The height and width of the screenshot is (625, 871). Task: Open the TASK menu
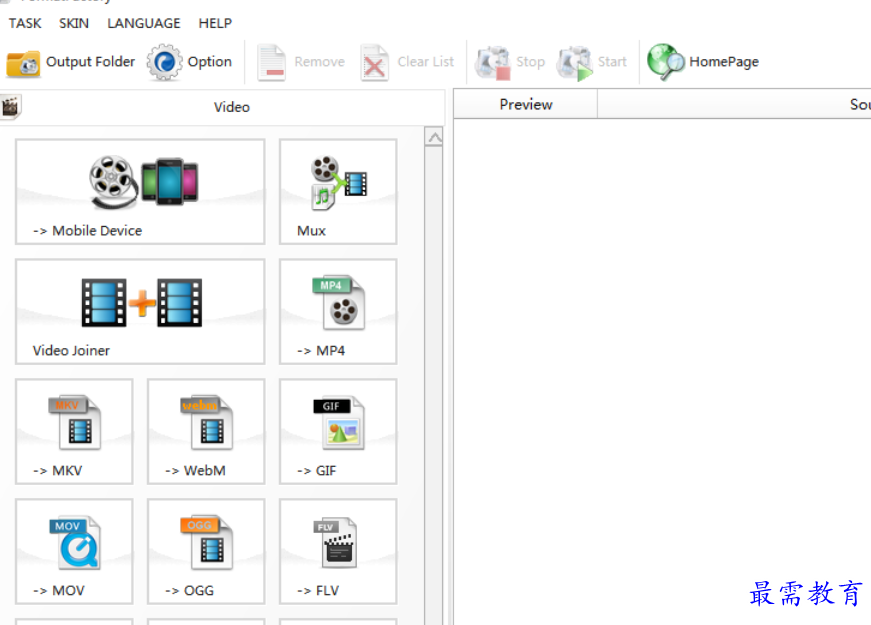coord(25,23)
